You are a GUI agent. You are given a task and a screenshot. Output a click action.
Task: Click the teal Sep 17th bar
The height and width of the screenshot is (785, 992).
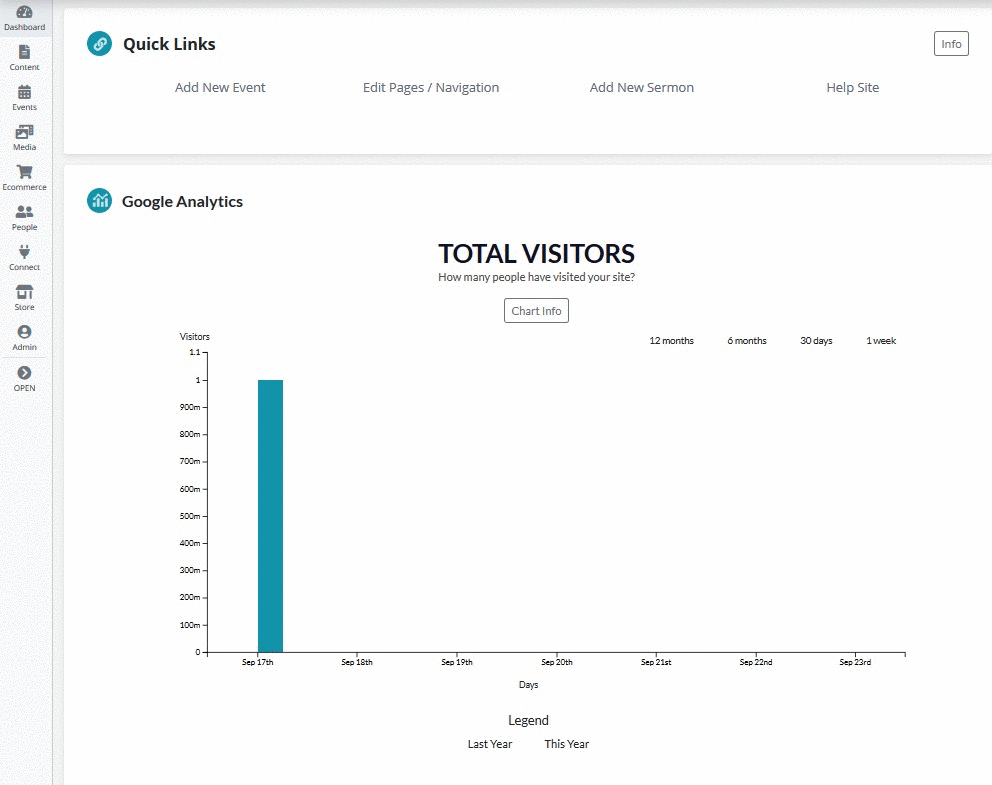270,516
